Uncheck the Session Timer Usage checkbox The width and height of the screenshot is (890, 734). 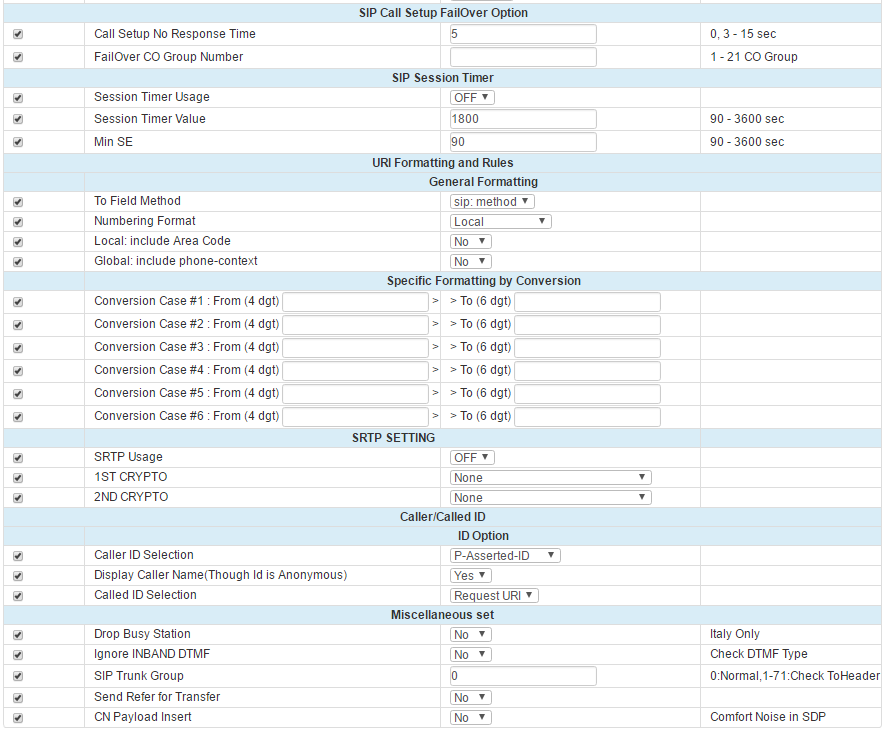pos(18,98)
